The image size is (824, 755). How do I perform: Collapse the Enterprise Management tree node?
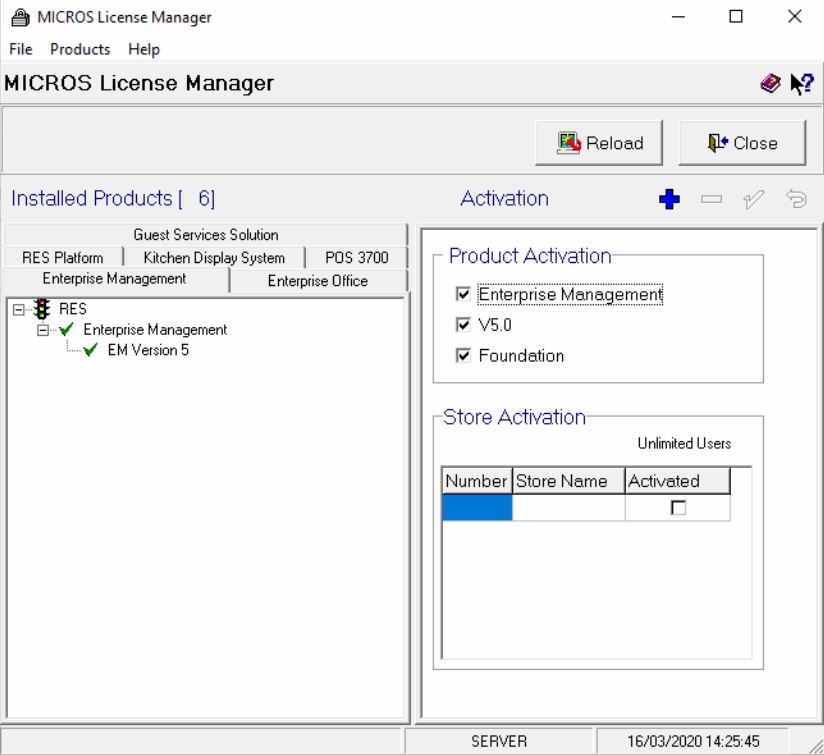[x=43, y=330]
